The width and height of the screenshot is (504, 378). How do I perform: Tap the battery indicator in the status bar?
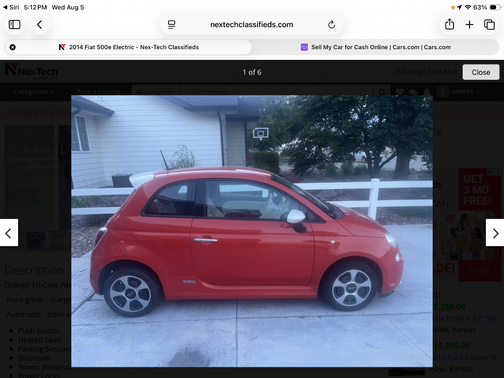(x=494, y=7)
